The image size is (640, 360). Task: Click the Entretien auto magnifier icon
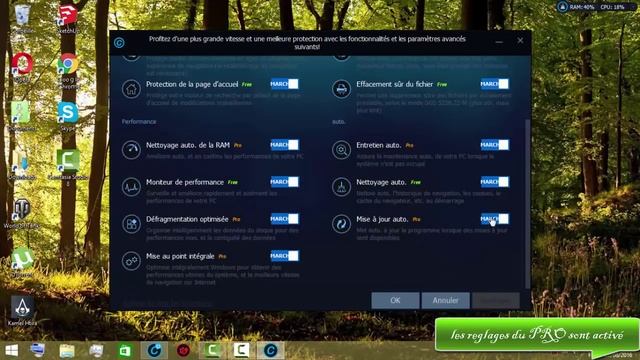[341, 150]
